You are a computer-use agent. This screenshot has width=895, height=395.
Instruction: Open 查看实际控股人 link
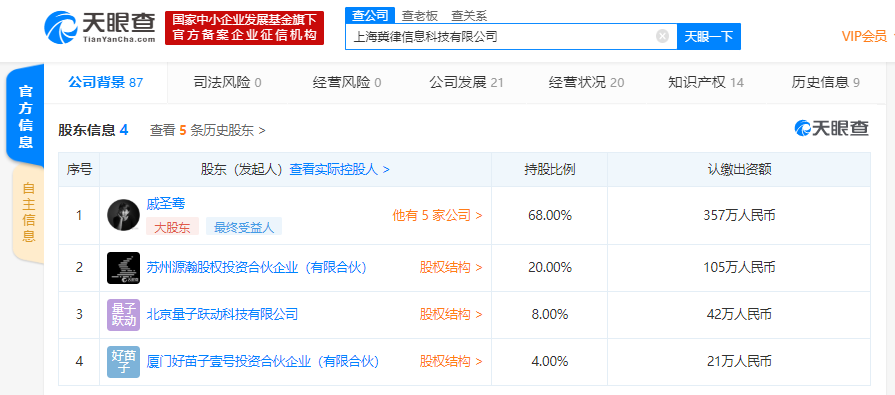coord(340,170)
